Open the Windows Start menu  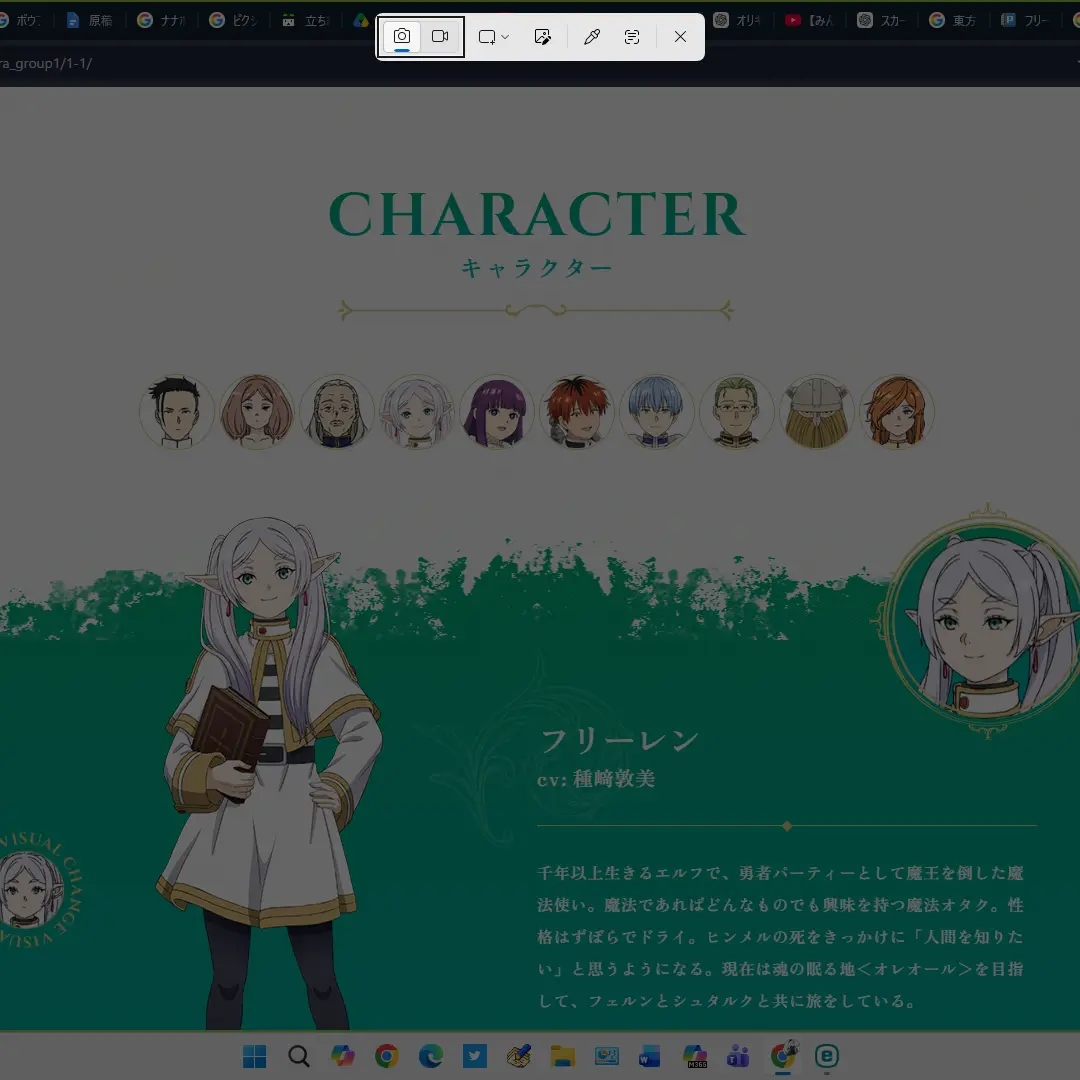pyautogui.click(x=254, y=1056)
